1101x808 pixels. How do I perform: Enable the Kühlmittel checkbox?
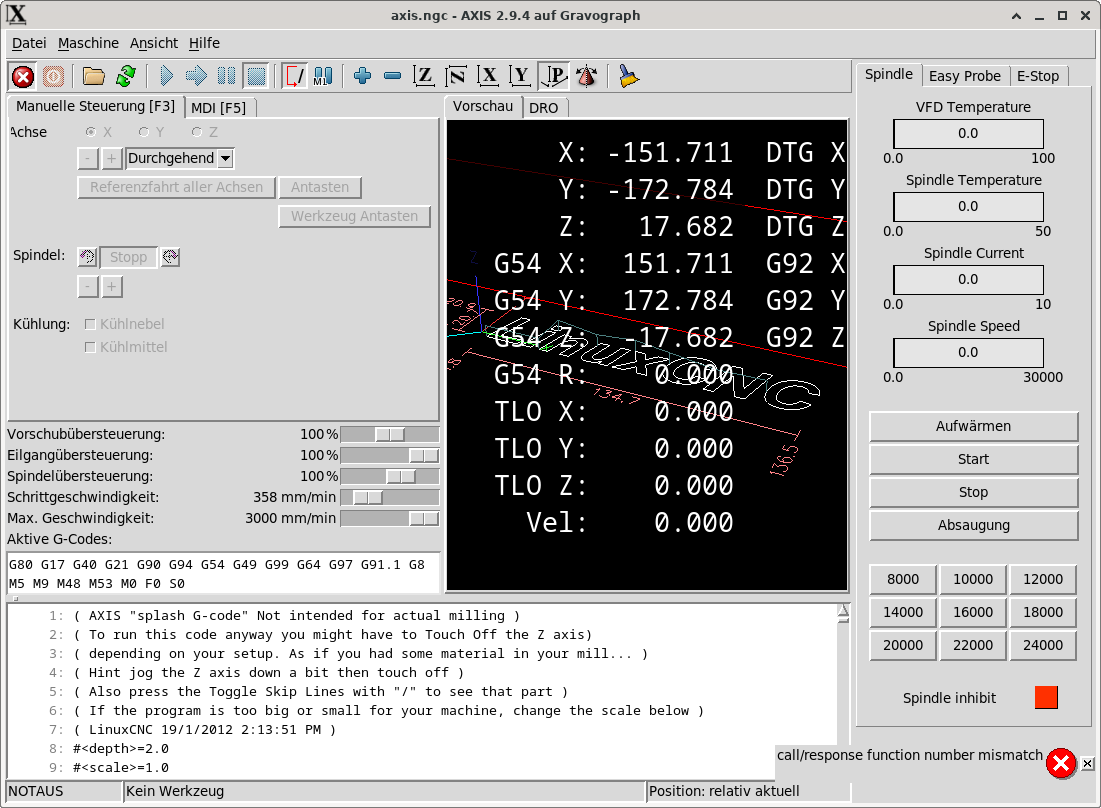(91, 347)
